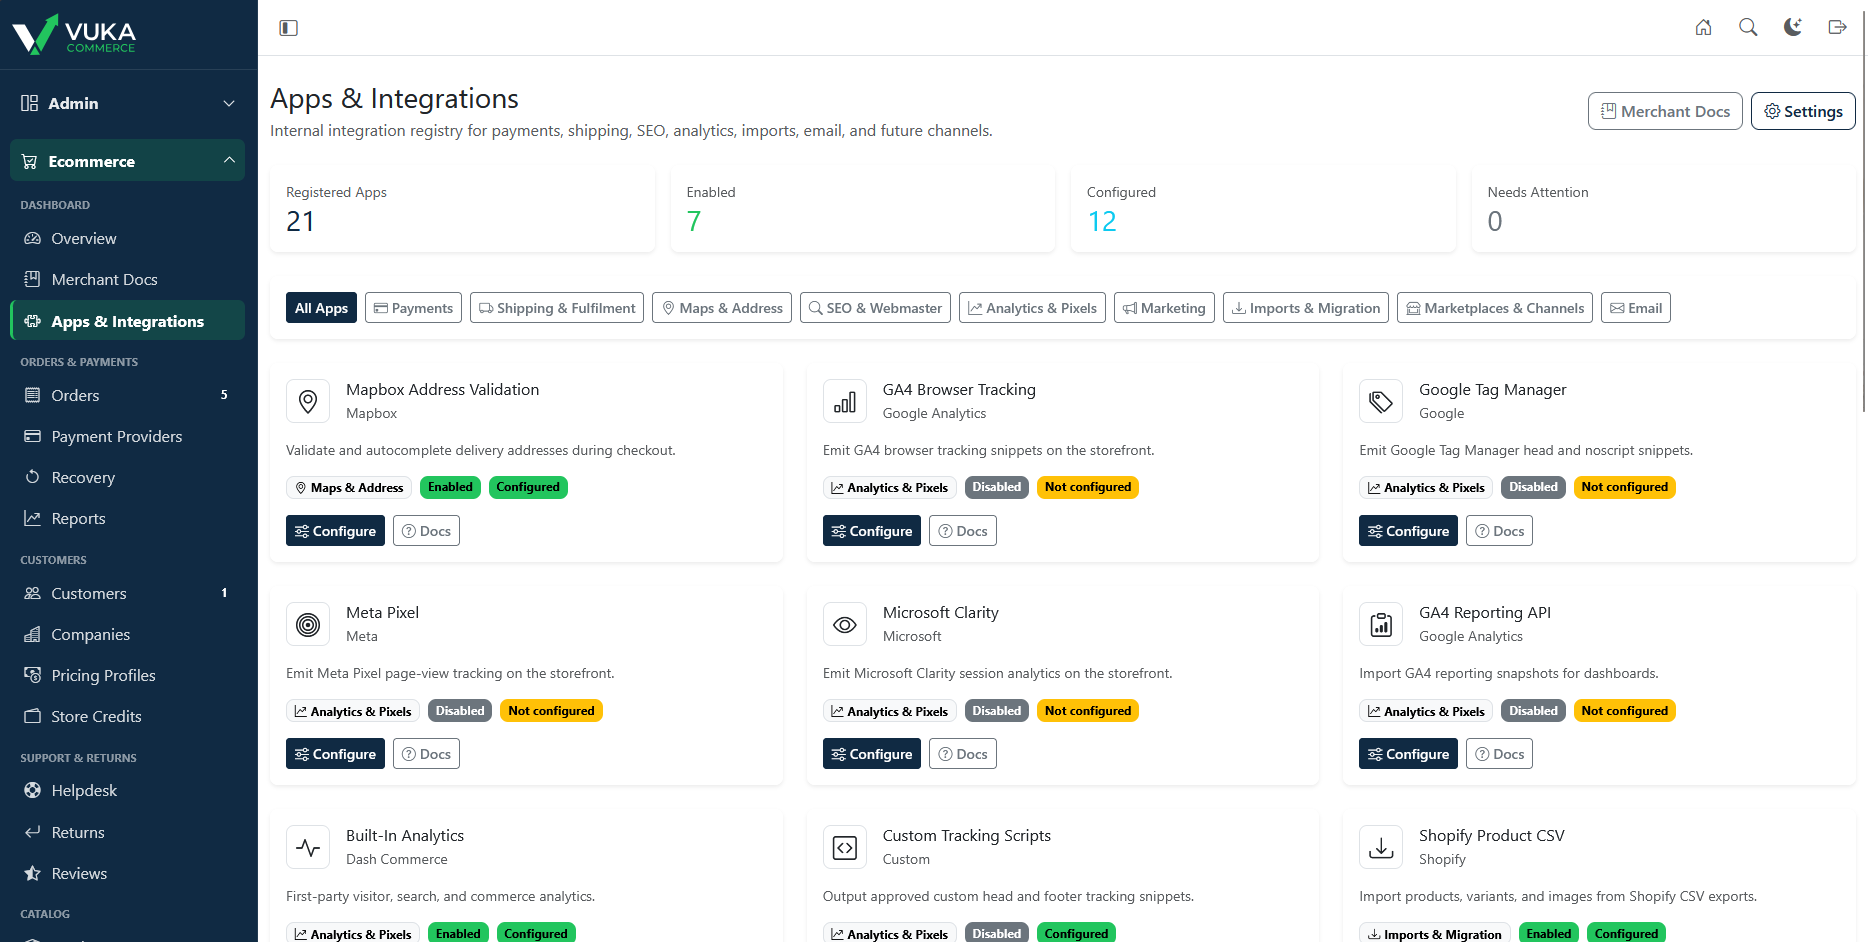Click the GA4 Browser Tracking chart icon
The width and height of the screenshot is (1868, 942).
(845, 401)
